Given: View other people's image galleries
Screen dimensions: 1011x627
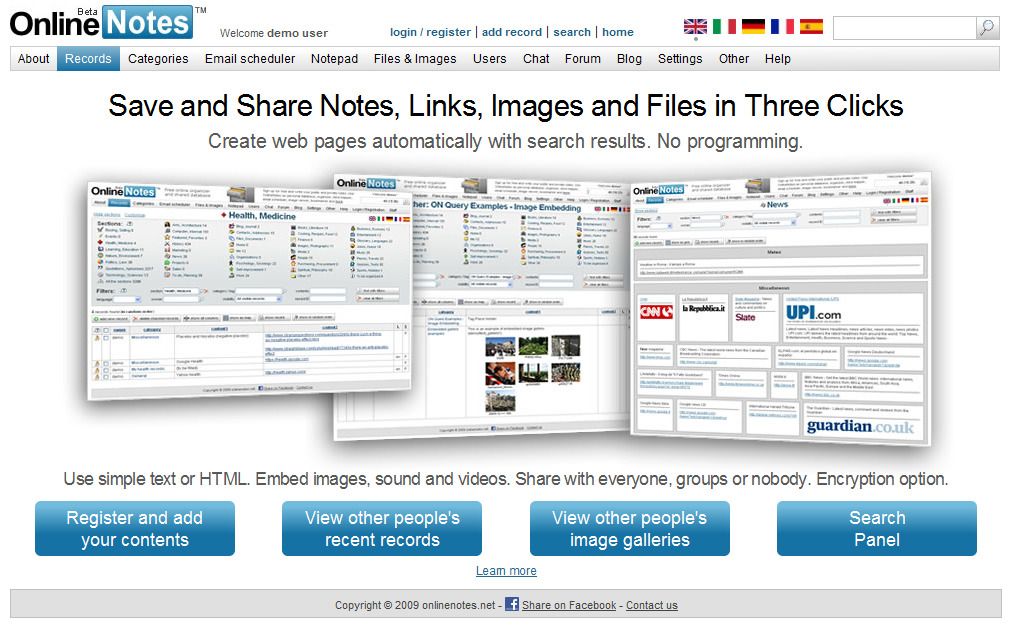Looking at the screenshot, I should coord(629,528).
